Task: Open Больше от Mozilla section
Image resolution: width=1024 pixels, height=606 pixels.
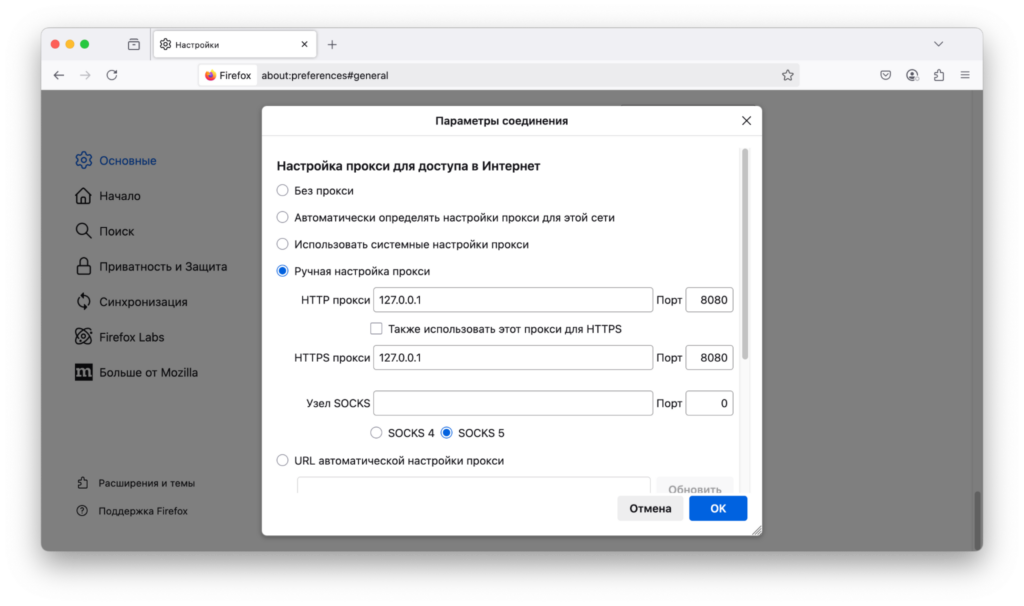Action: [x=150, y=372]
